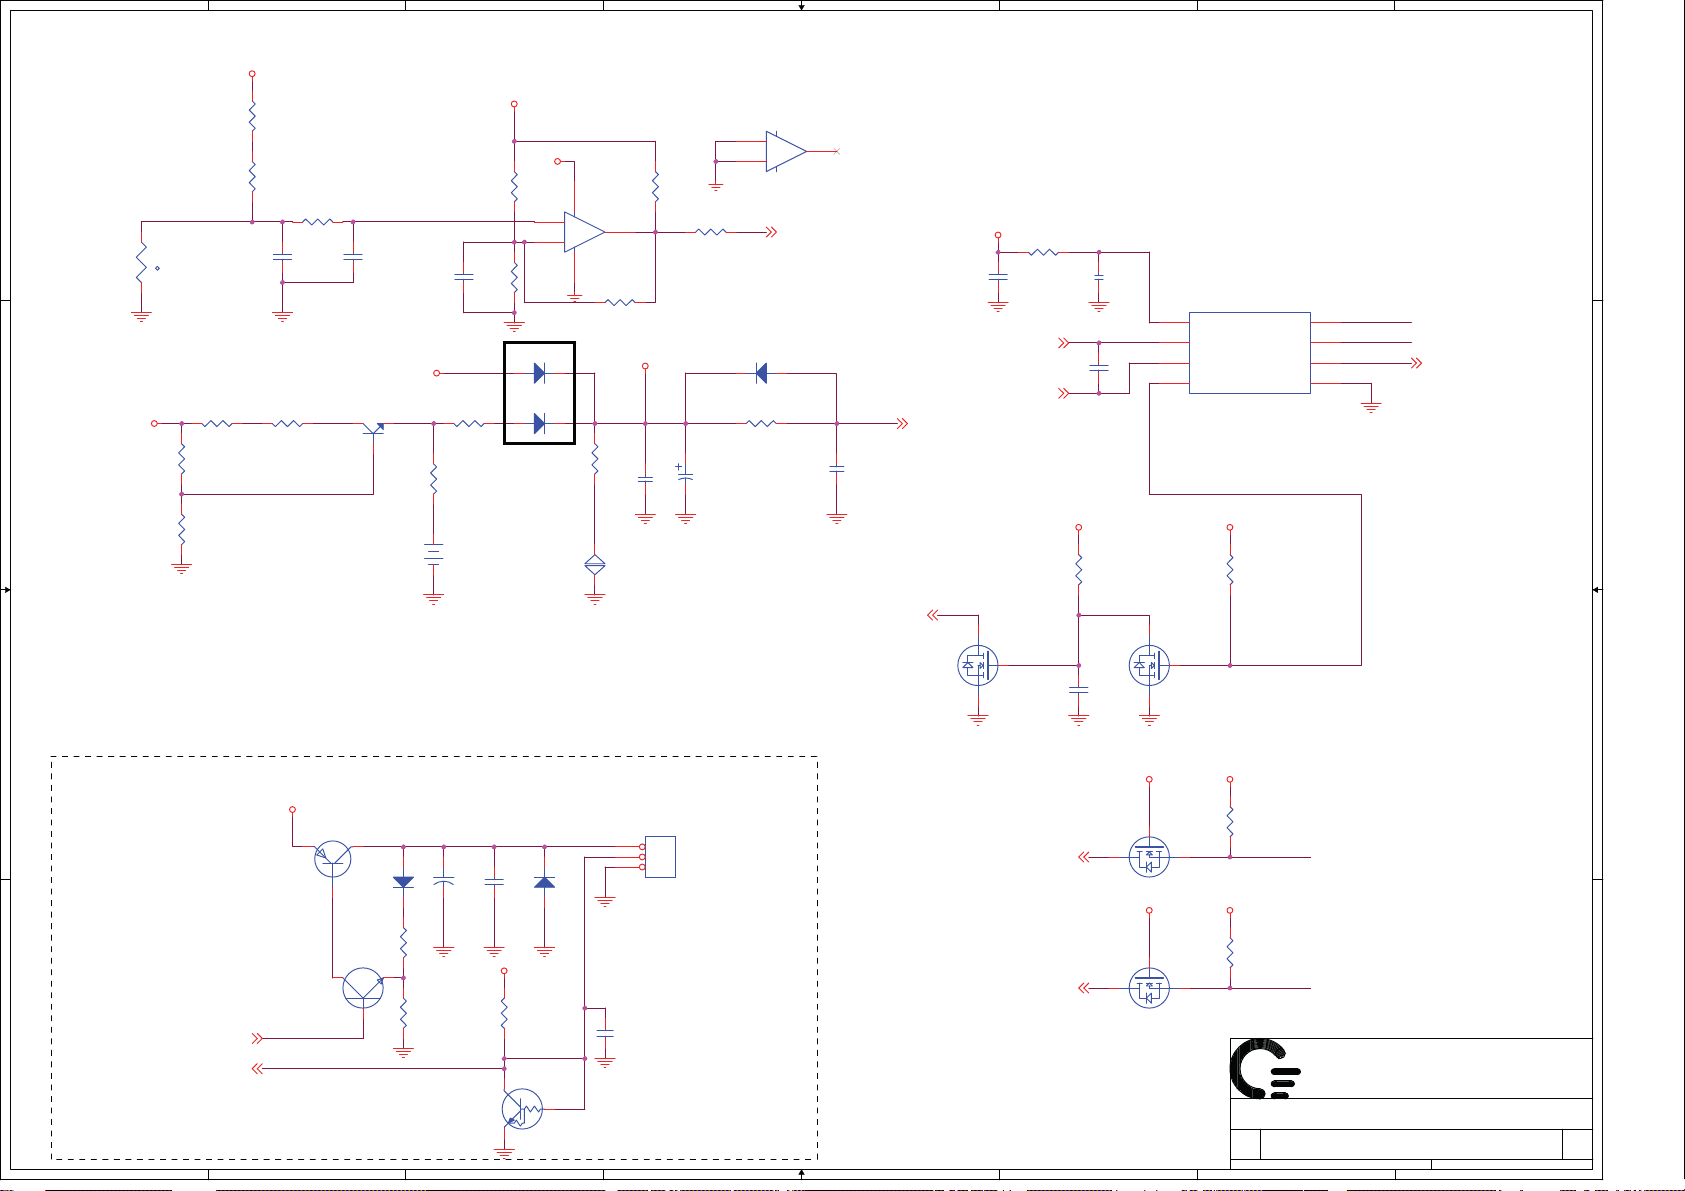
Task: Click the input terminal circle at the far-left series resistors
Action: (154, 424)
